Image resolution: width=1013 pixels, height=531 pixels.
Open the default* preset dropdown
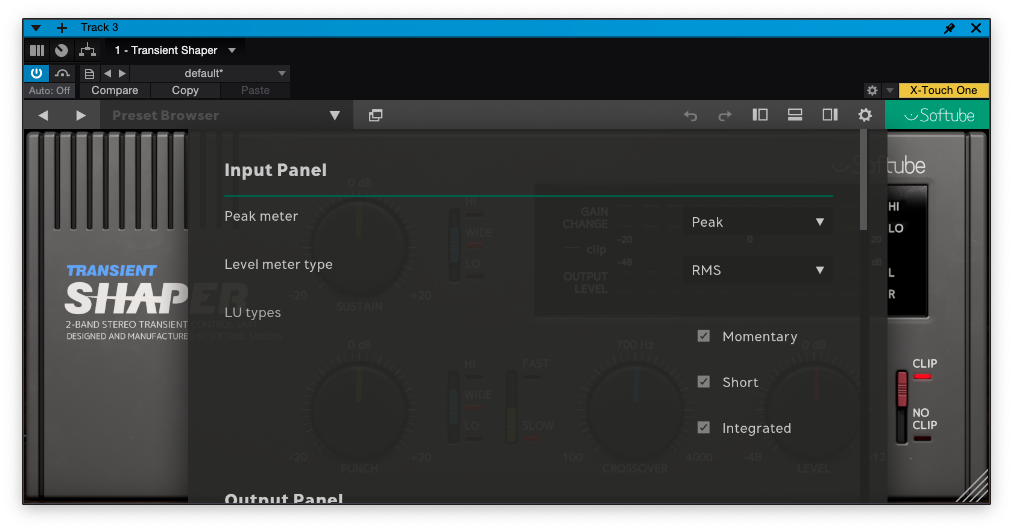[210, 74]
